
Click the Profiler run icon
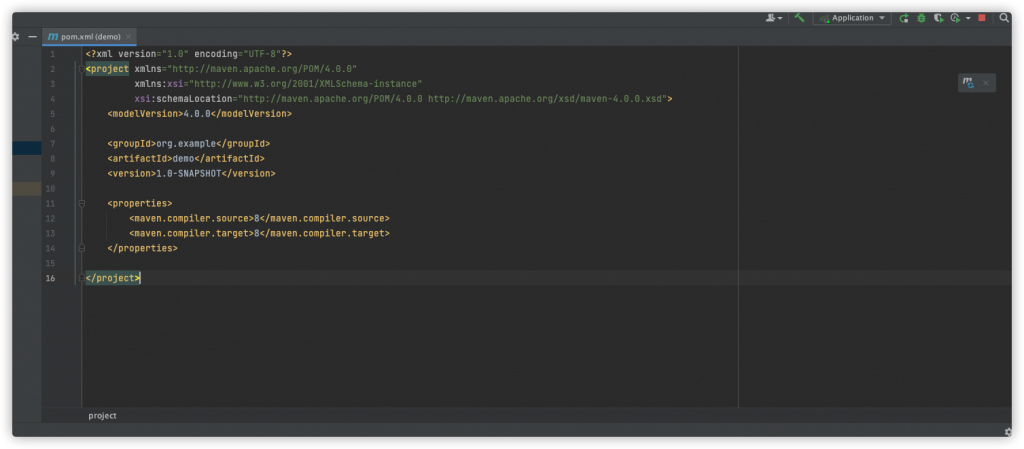(955, 18)
